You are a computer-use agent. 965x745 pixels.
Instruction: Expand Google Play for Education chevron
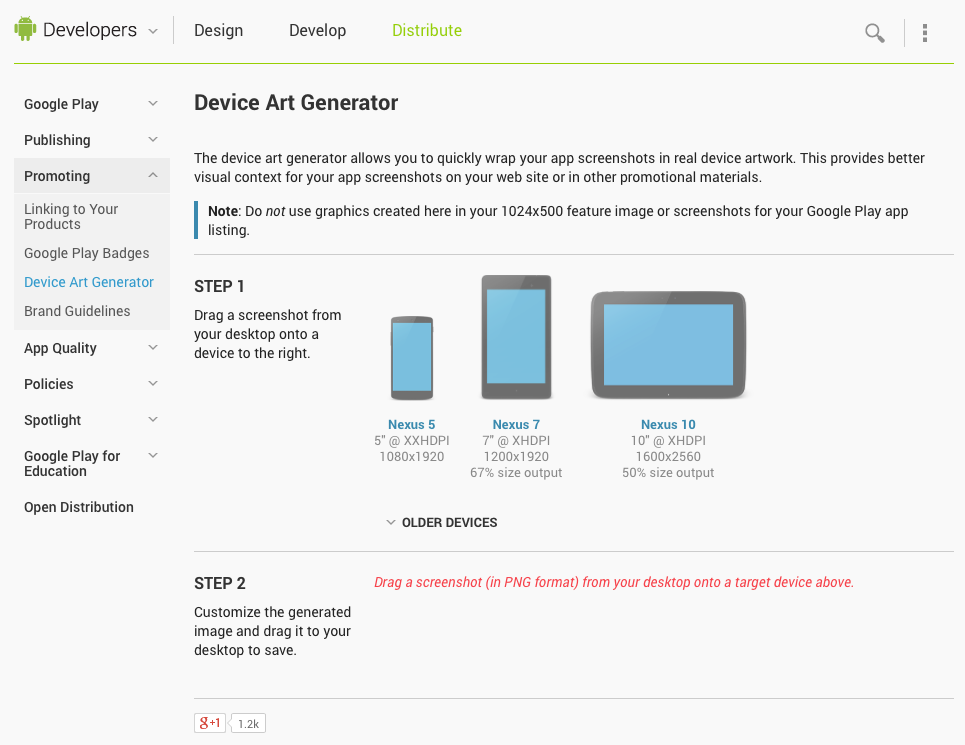(x=153, y=455)
